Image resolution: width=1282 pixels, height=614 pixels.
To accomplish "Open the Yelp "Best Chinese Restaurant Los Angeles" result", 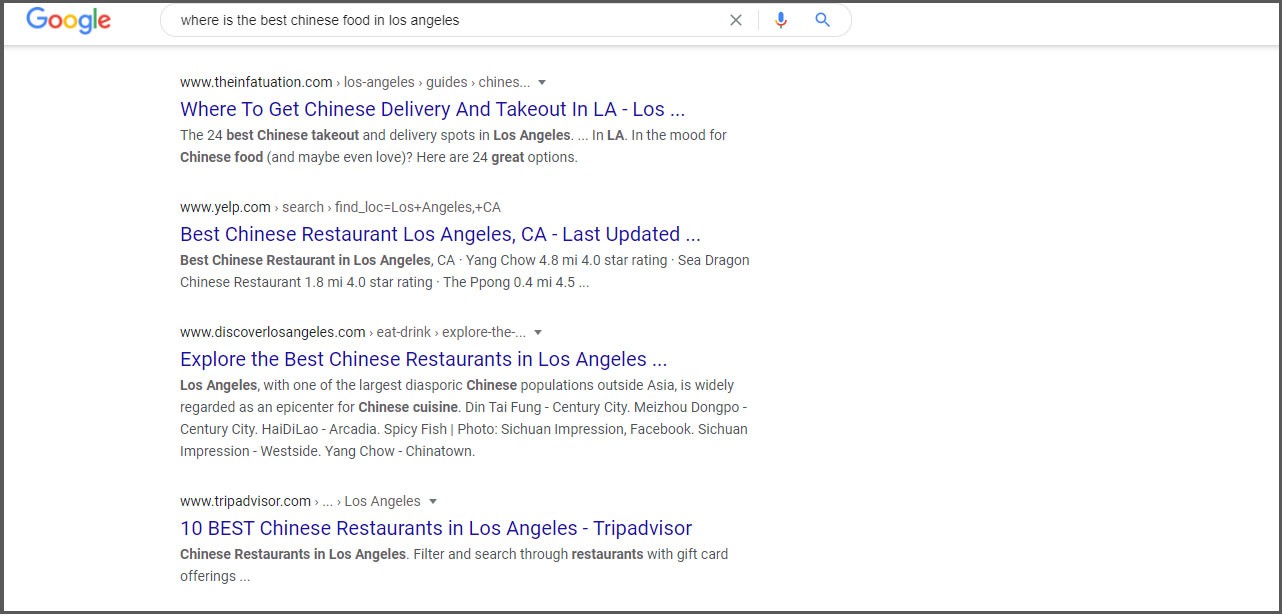I will (x=440, y=234).
